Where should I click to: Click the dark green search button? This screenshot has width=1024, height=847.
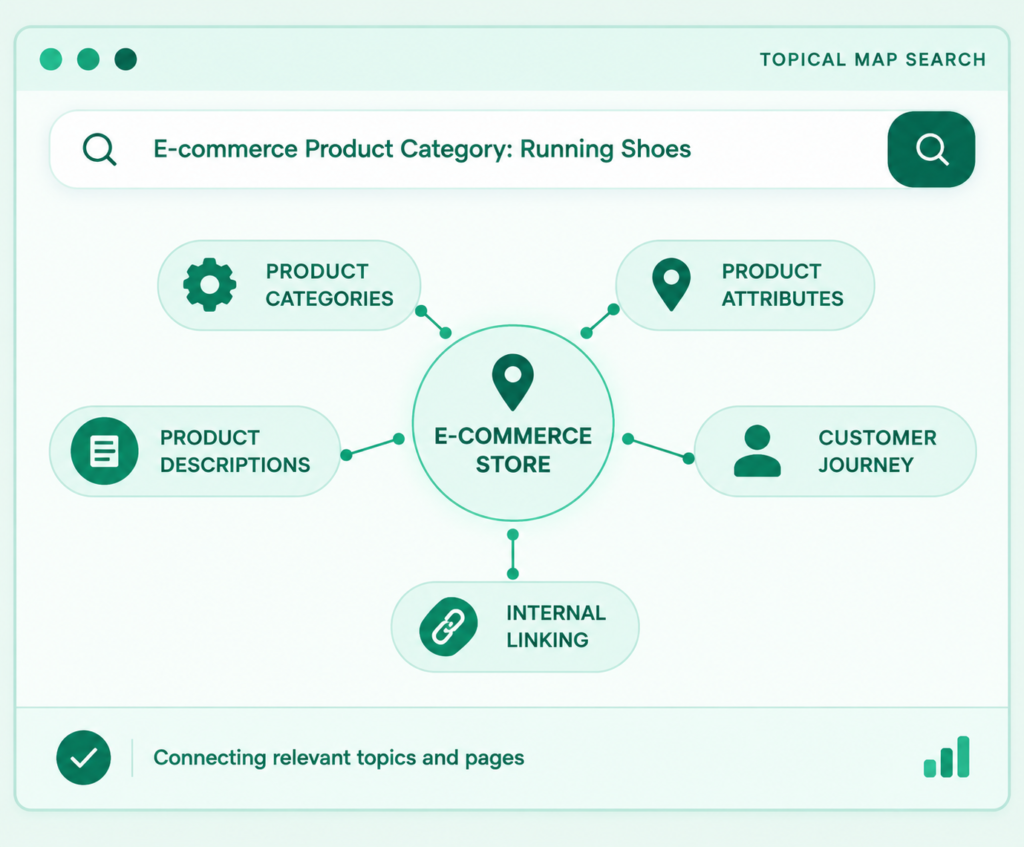click(931, 149)
